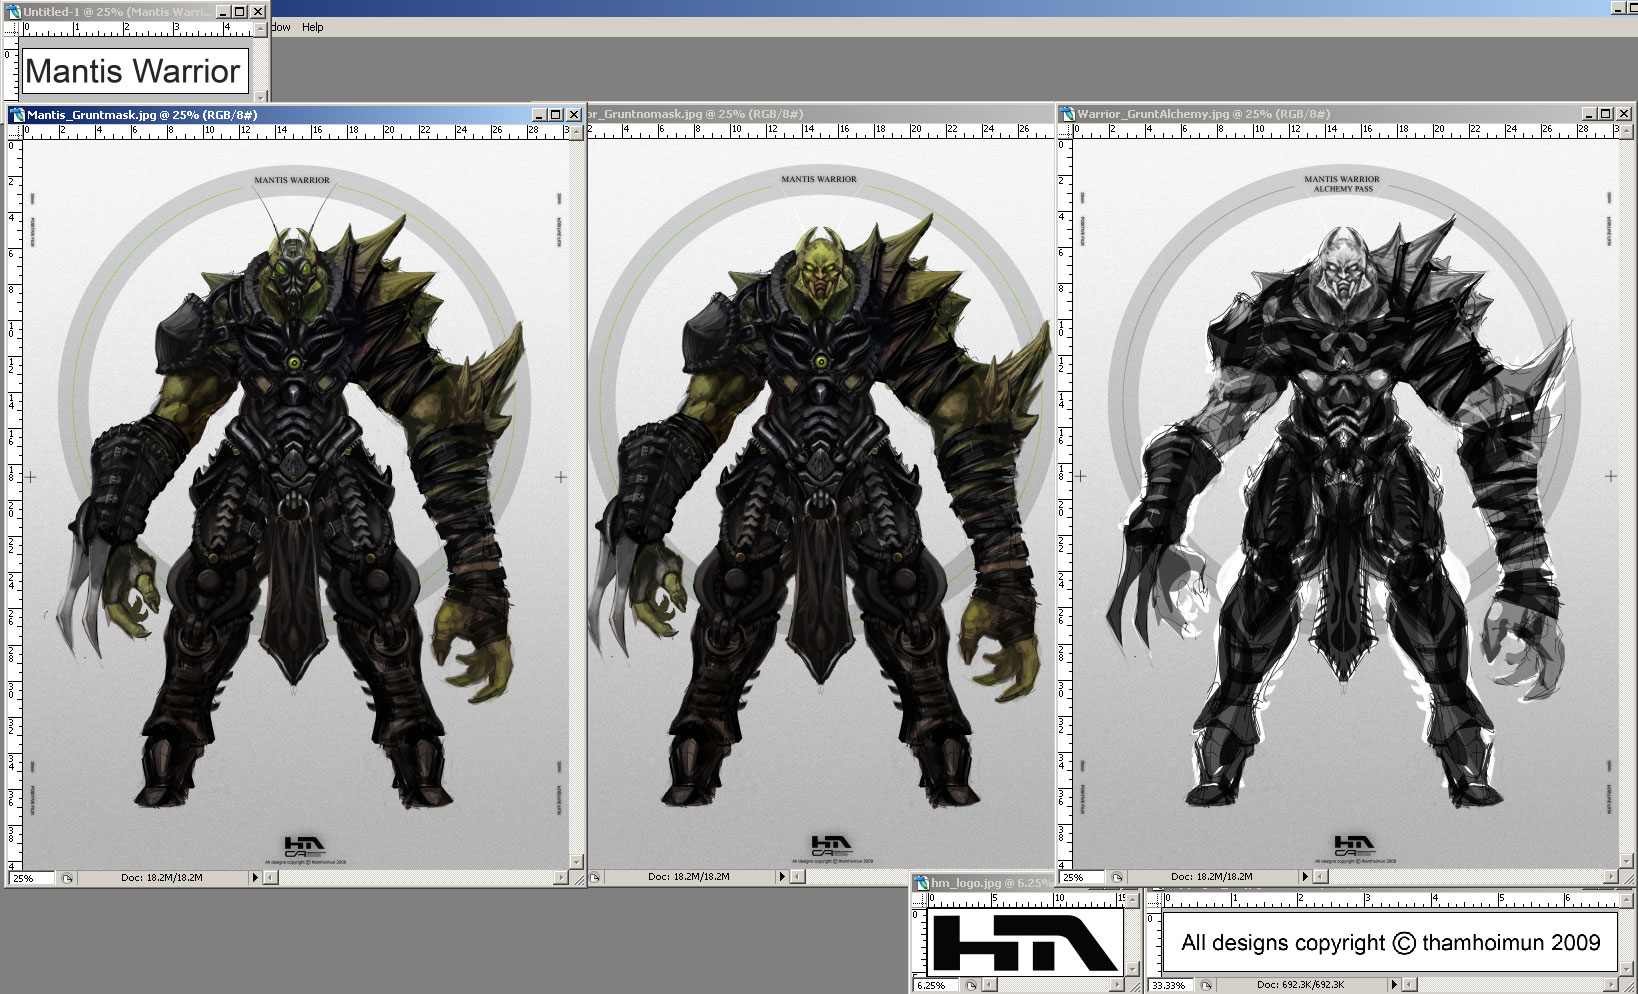
Task: Click scroll-down arrow in copyright window vertical scrollbar
Action: (1627, 969)
